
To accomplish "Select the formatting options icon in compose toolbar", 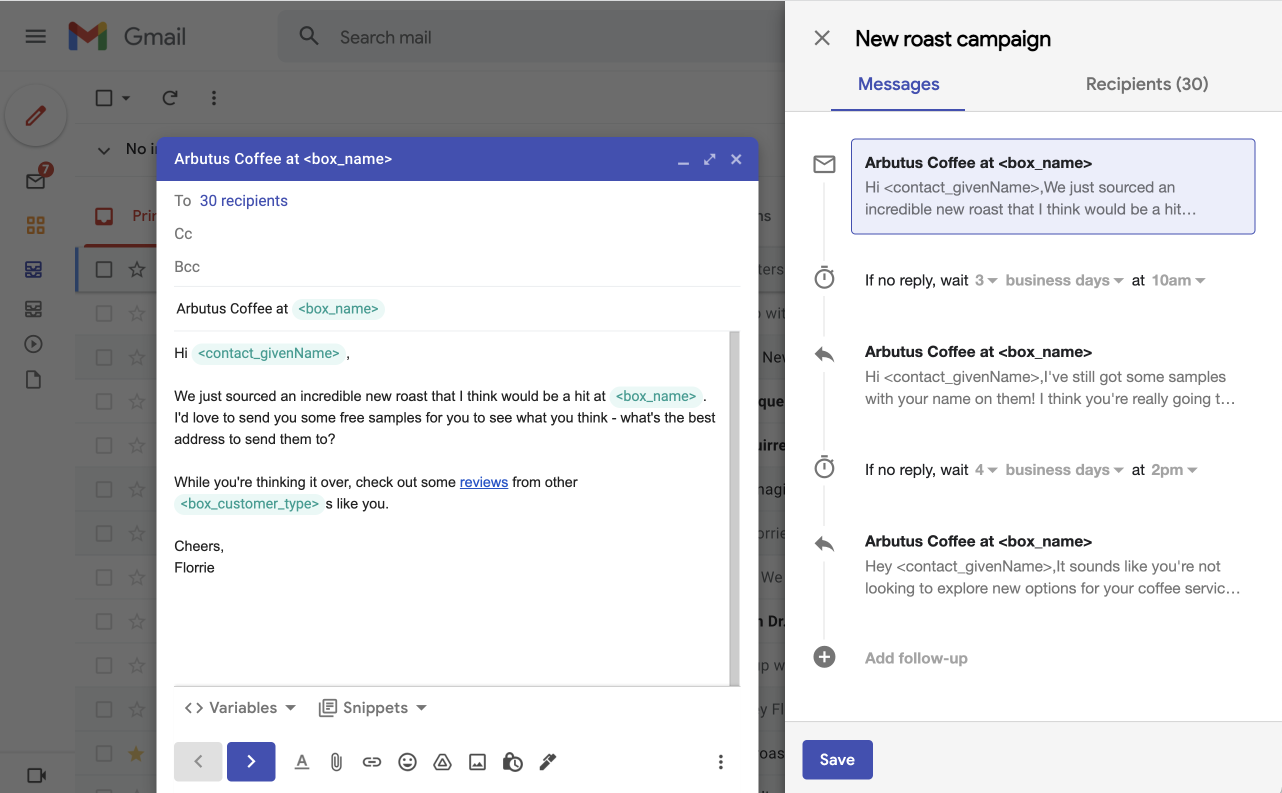I will pyautogui.click(x=301, y=761).
